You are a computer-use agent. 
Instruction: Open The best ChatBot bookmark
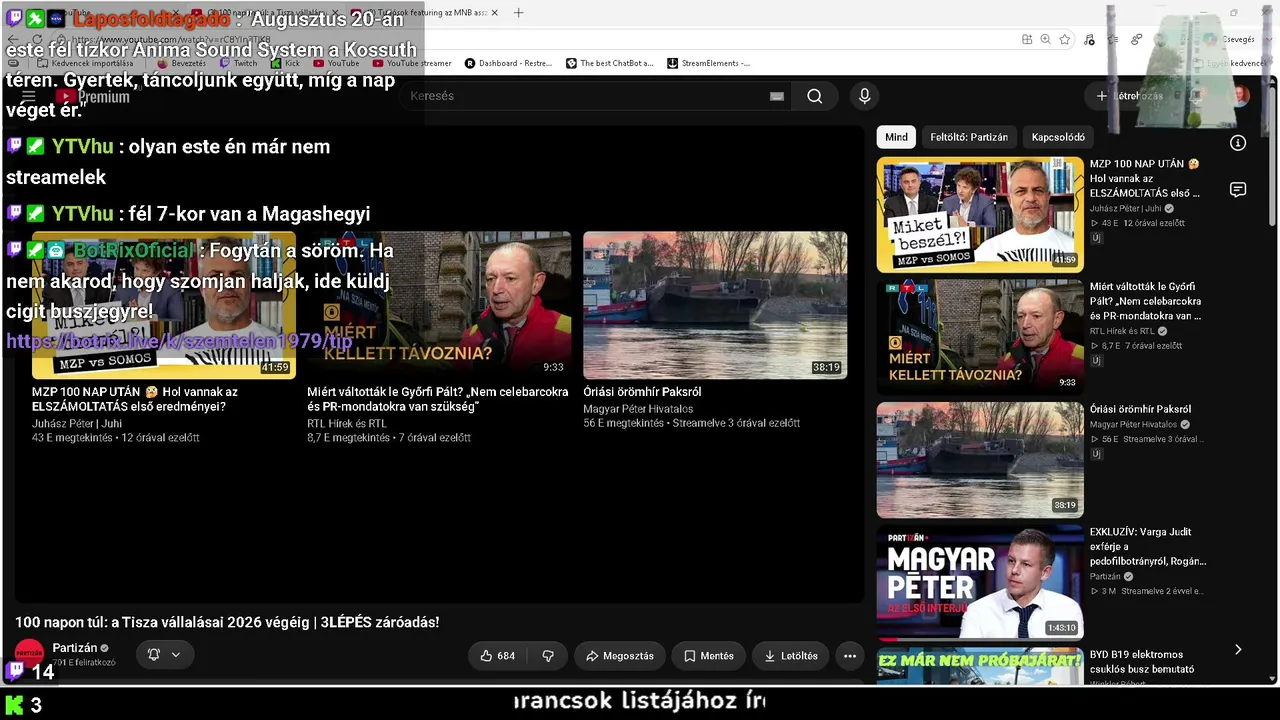(x=610, y=63)
